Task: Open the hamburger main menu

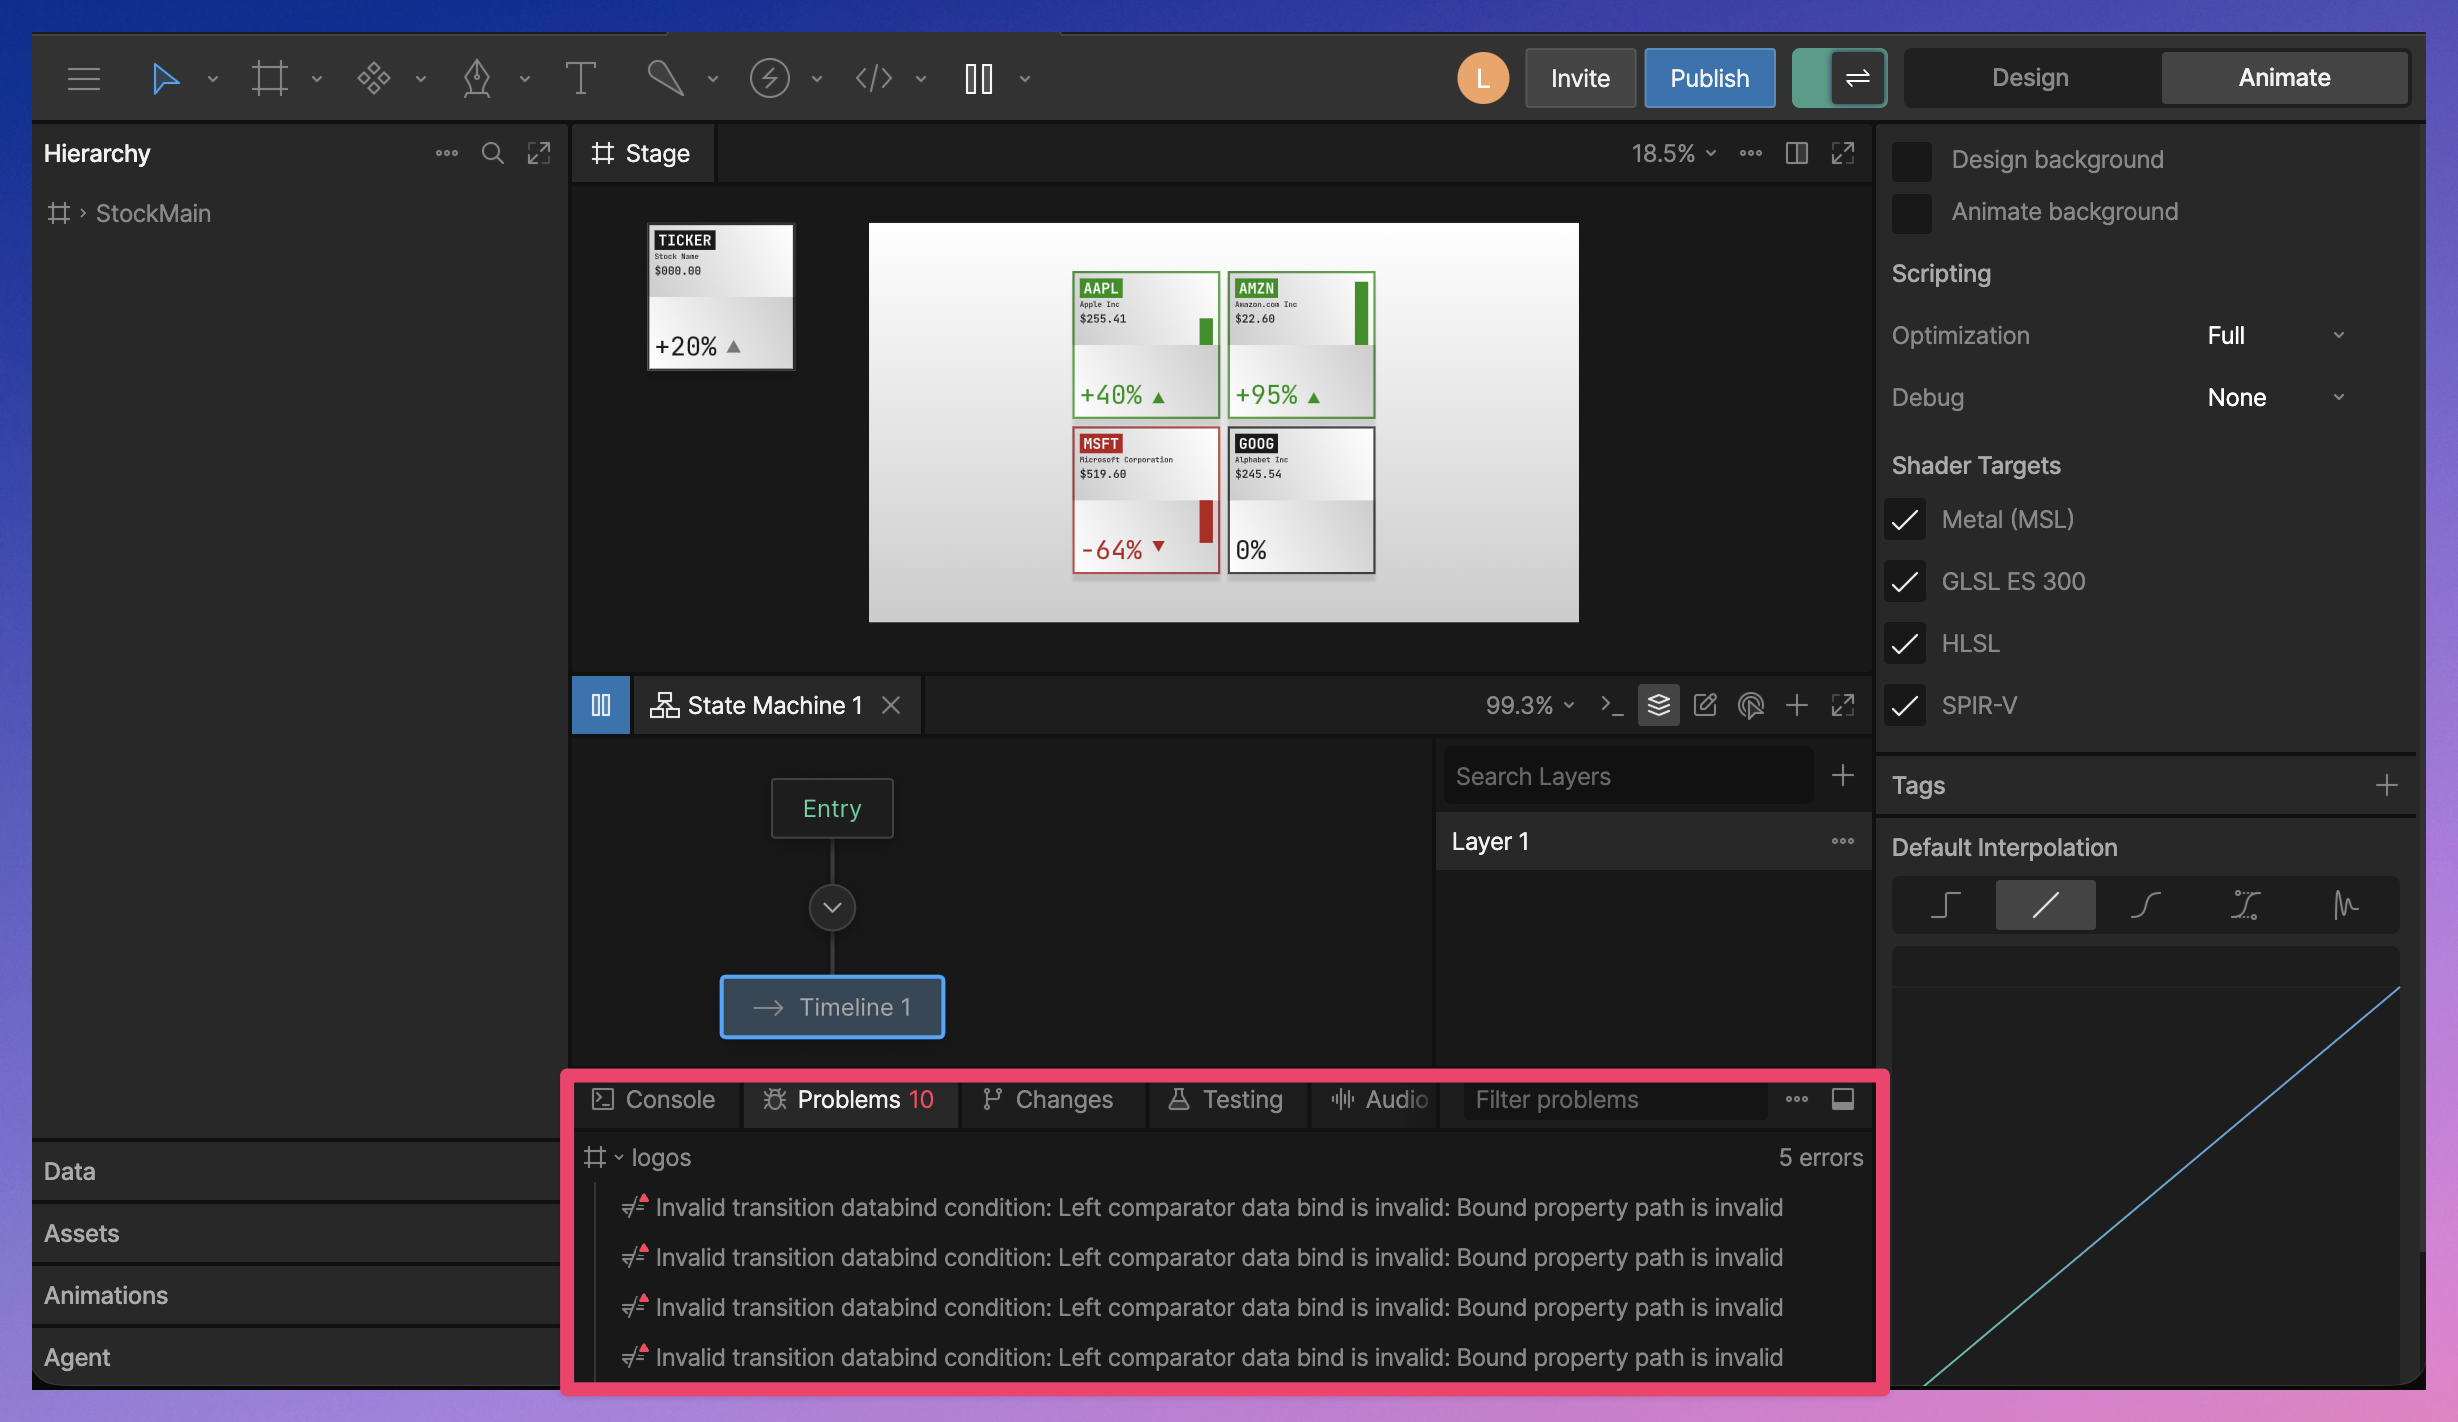Action: coord(84,78)
